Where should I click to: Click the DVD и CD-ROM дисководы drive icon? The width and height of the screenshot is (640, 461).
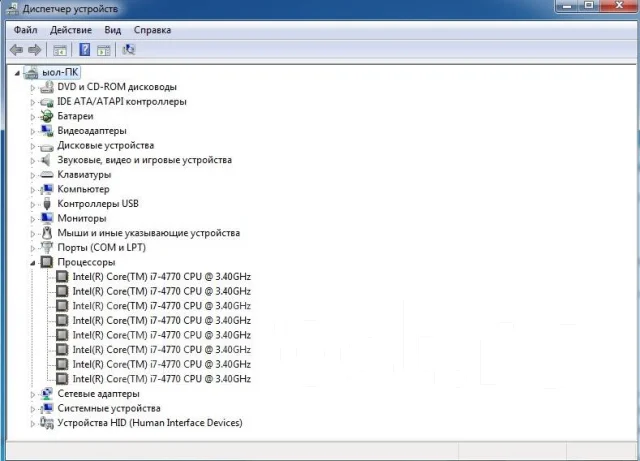[x=47, y=87]
